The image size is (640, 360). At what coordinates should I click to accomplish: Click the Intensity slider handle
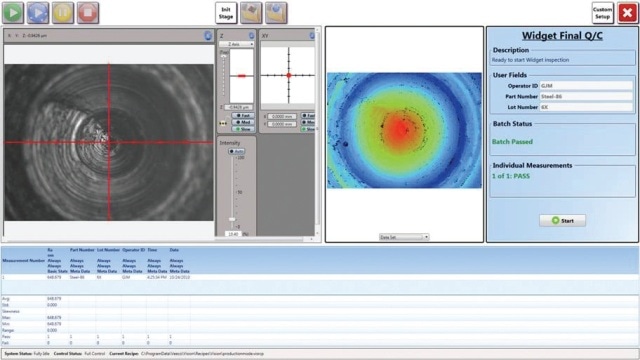(x=232, y=220)
